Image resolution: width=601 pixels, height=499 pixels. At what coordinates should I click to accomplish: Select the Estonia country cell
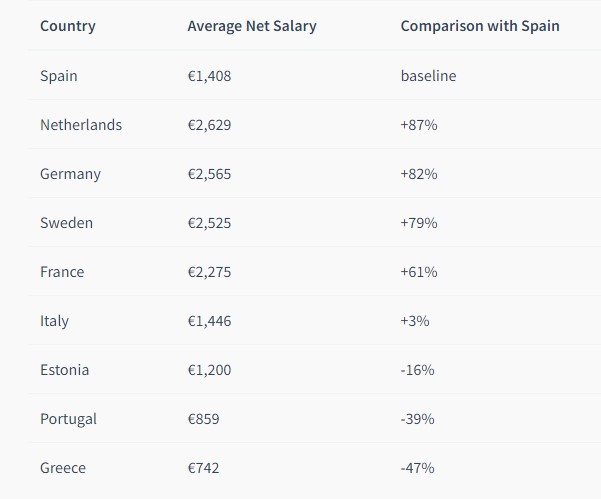click(64, 370)
